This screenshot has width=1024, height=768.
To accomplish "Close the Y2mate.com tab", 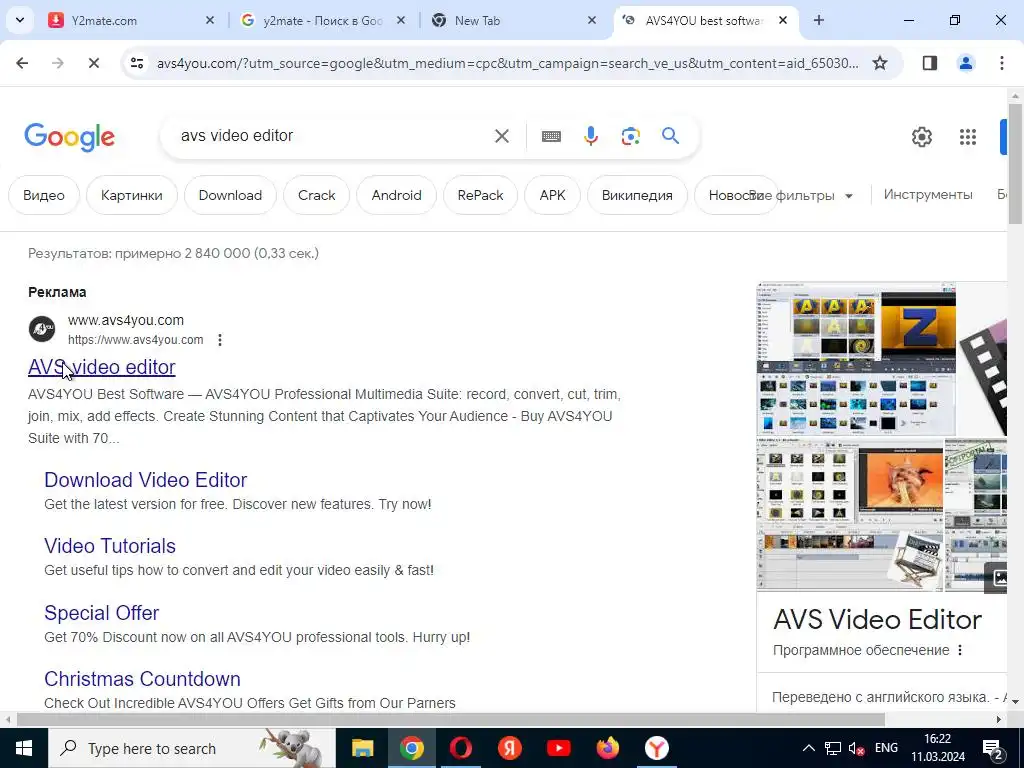I will point(210,21).
